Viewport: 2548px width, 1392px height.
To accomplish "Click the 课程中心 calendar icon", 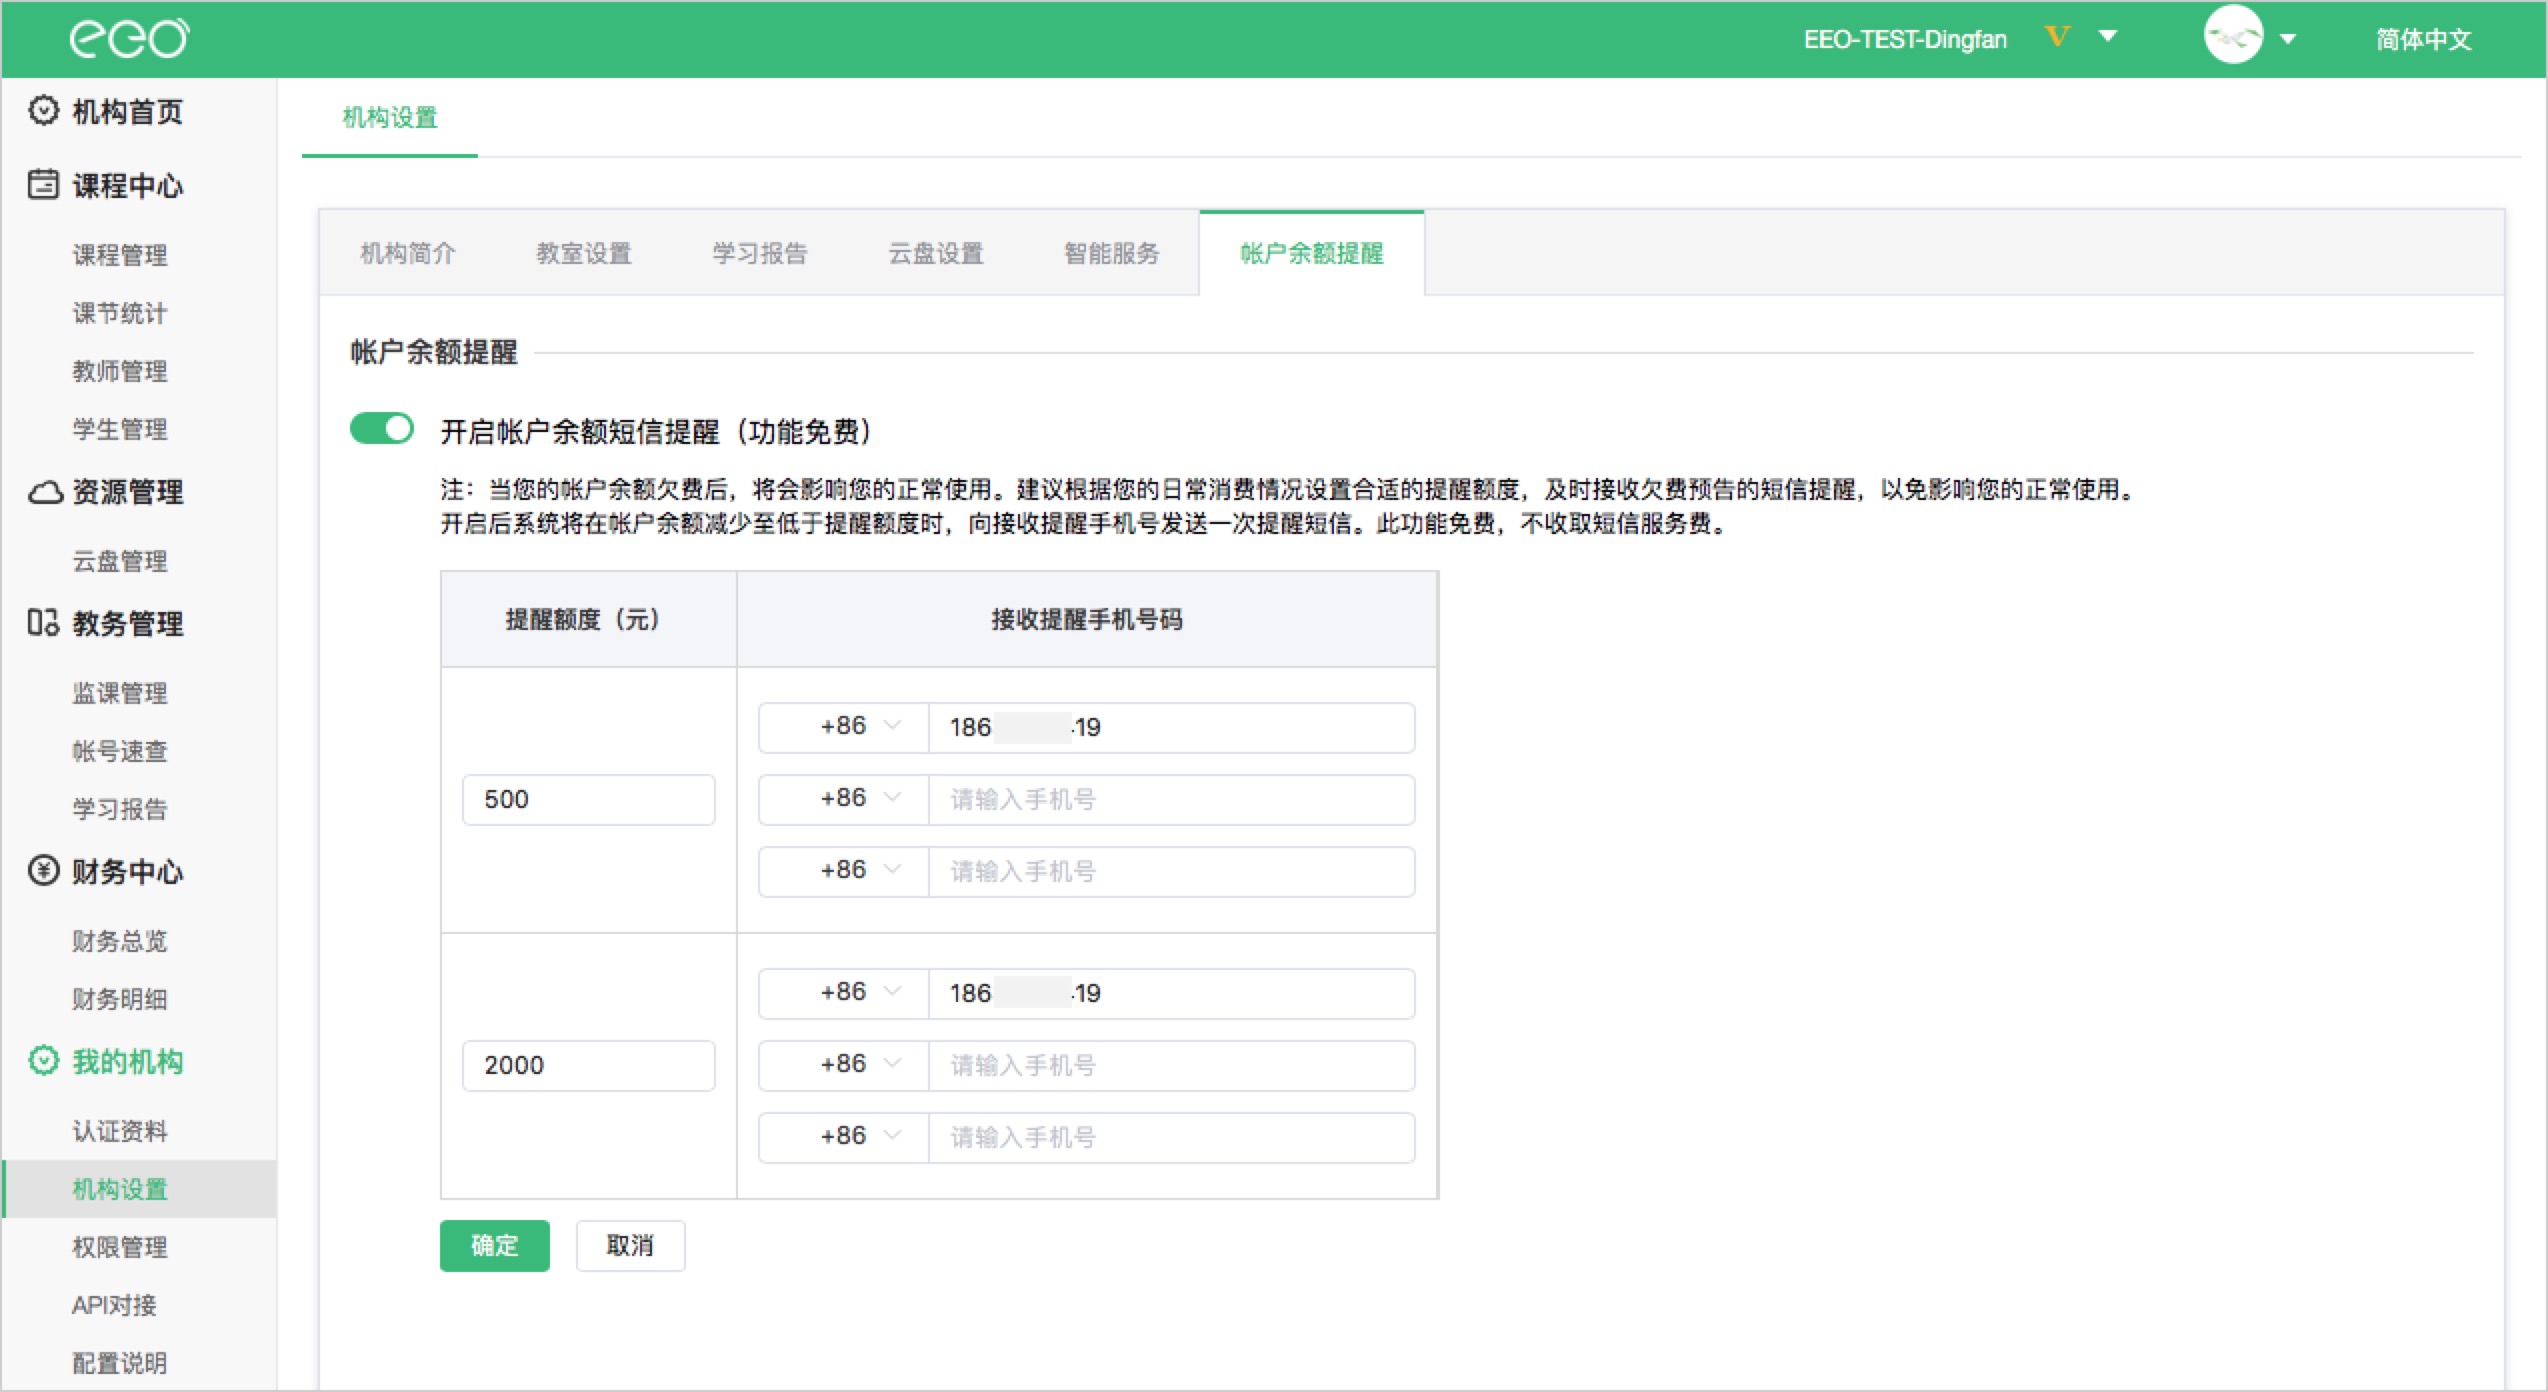I will coord(43,185).
